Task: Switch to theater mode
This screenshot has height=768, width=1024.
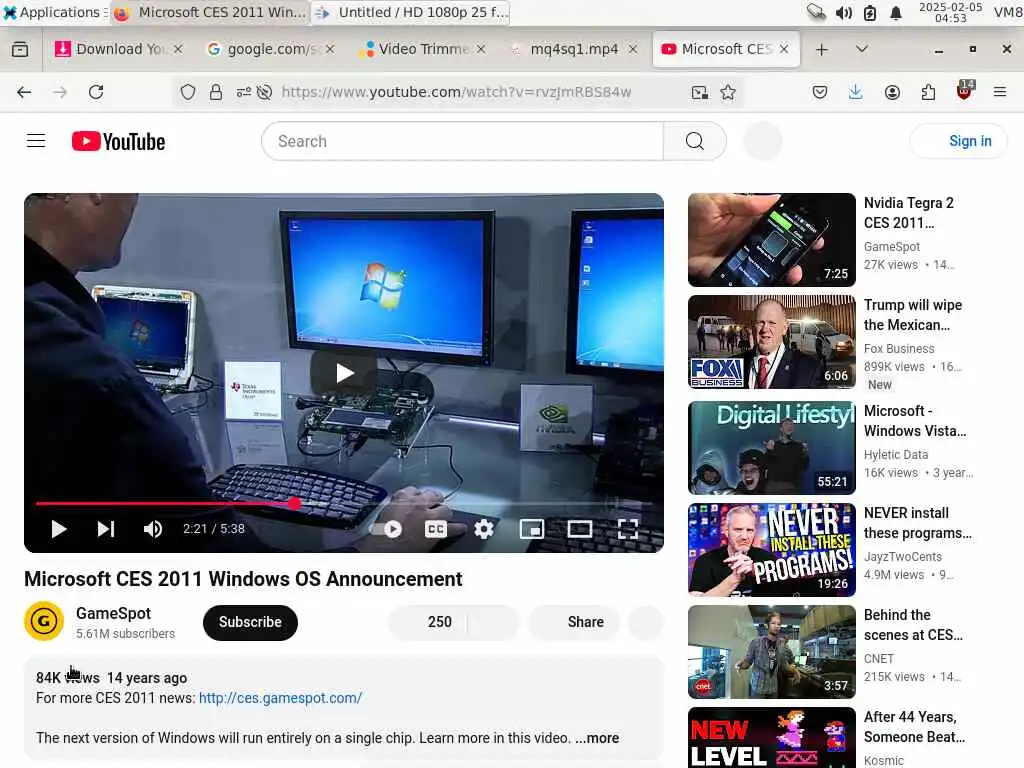Action: (x=580, y=529)
